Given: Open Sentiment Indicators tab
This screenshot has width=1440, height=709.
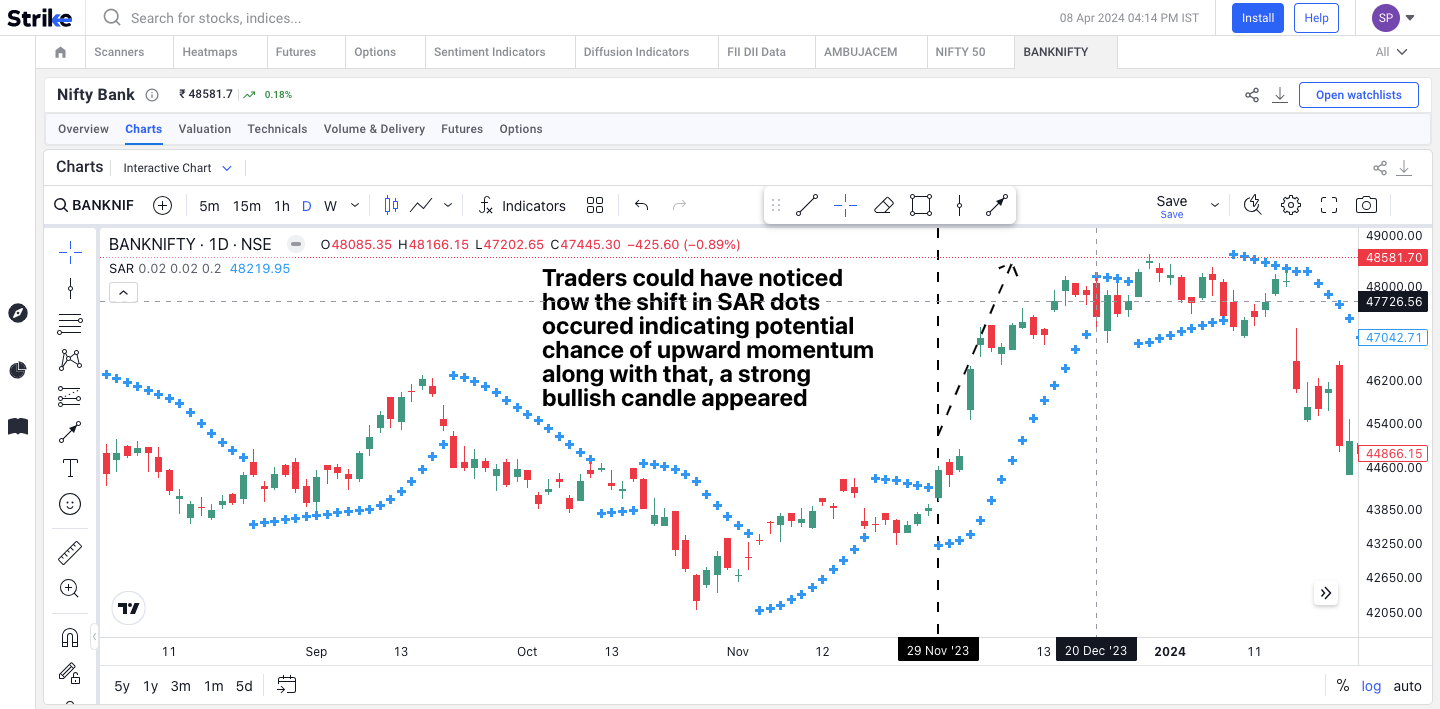Looking at the screenshot, I should (x=490, y=52).
